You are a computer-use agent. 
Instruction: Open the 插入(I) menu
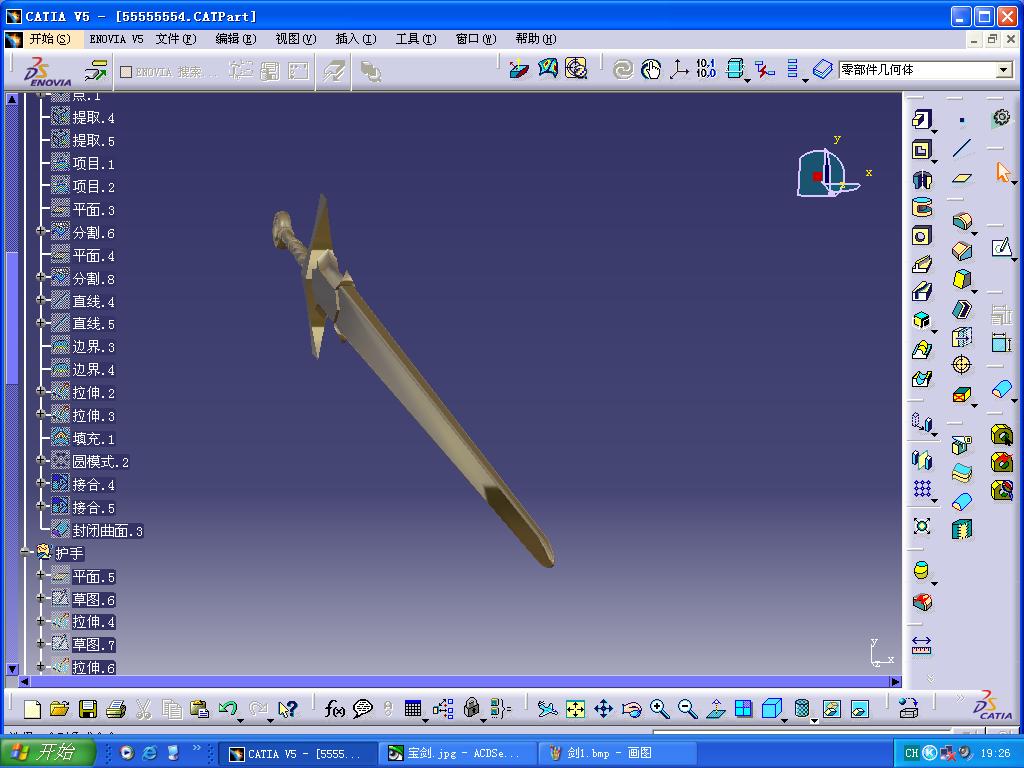click(356, 39)
